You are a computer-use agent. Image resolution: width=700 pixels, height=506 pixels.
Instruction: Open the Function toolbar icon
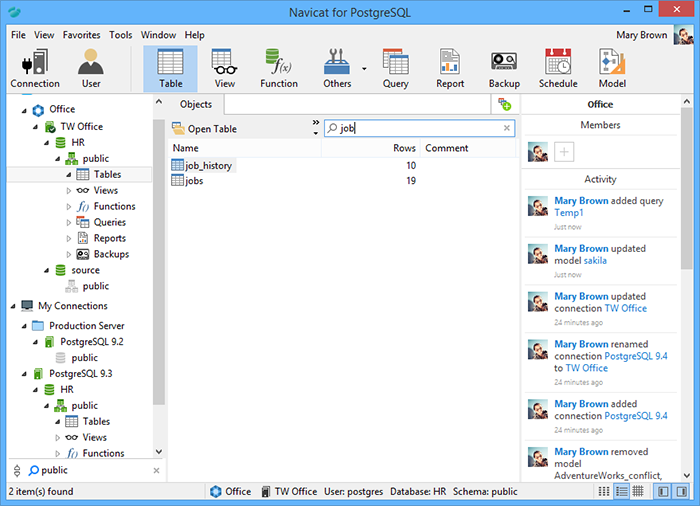point(279,69)
